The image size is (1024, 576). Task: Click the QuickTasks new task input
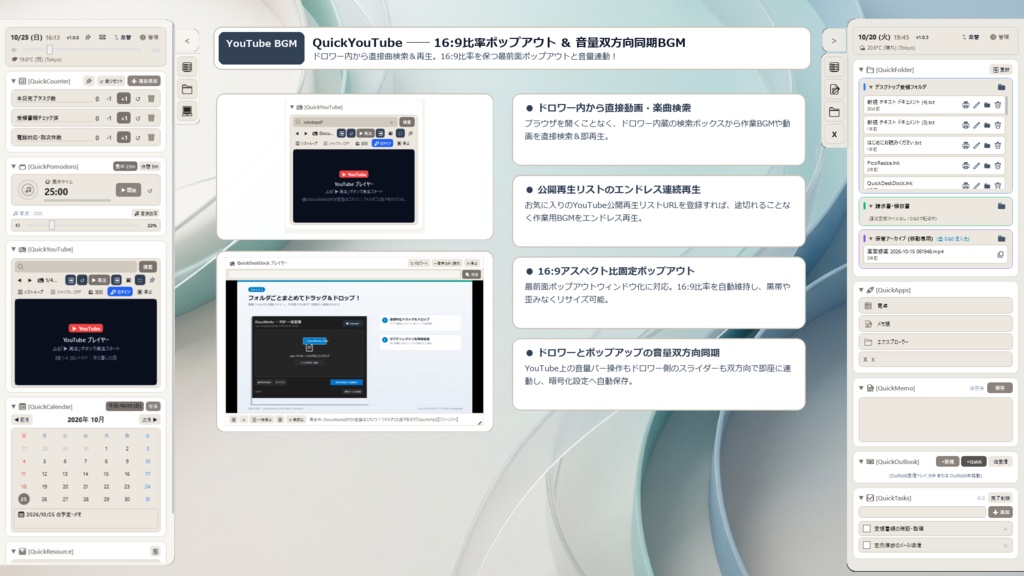pyautogui.click(x=921, y=512)
